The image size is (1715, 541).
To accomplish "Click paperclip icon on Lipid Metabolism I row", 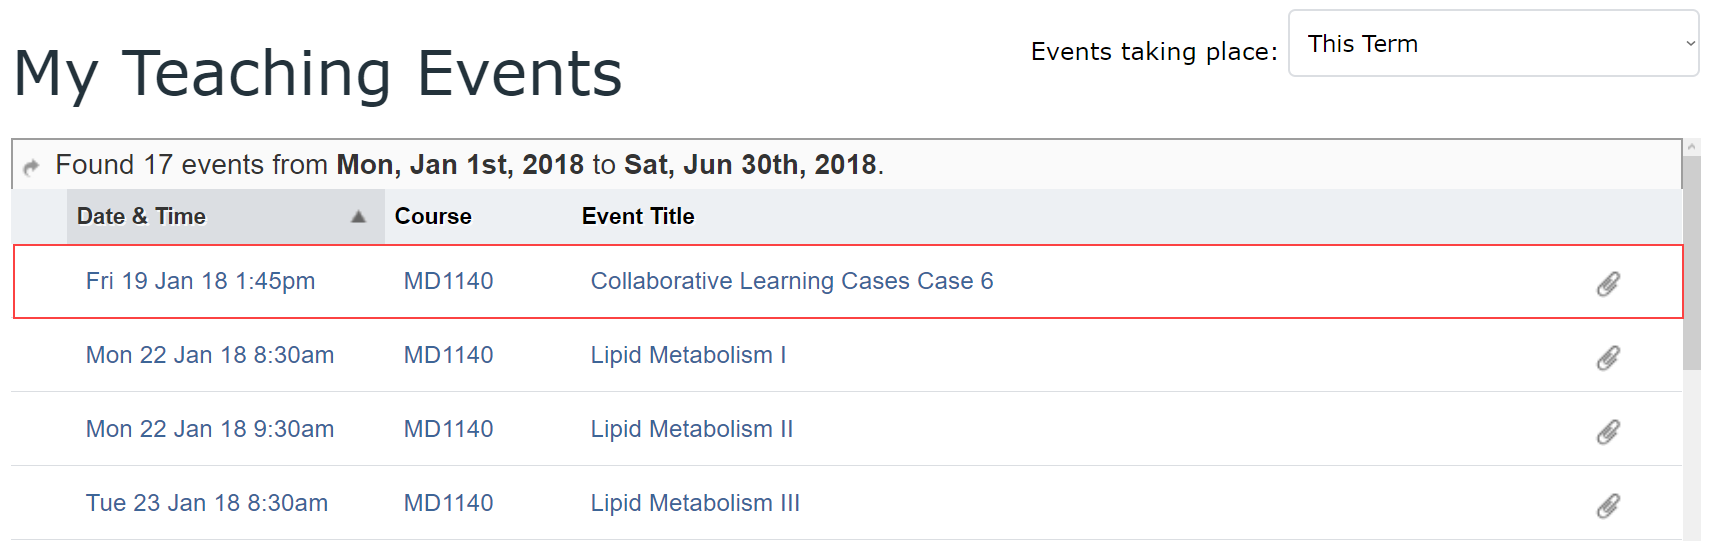I will (1608, 358).
